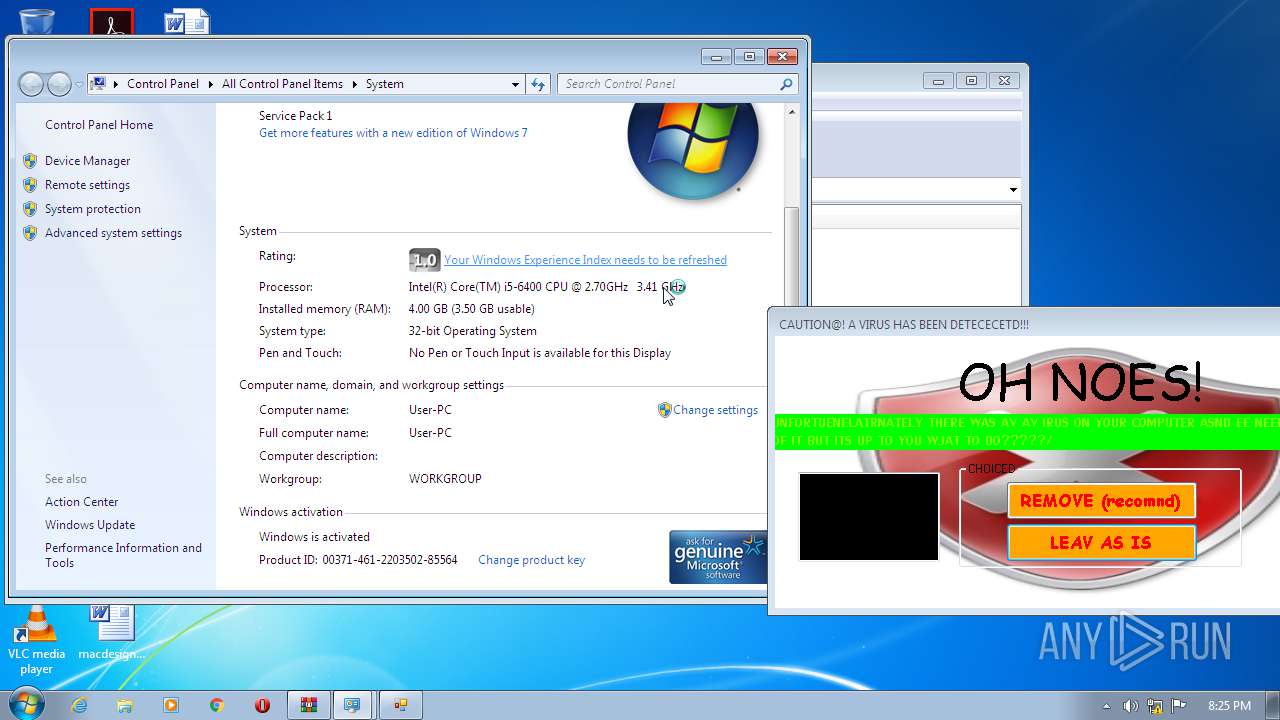This screenshot has height=720, width=1280.
Task: Click the search magnifier icon
Action: pyautogui.click(x=787, y=84)
